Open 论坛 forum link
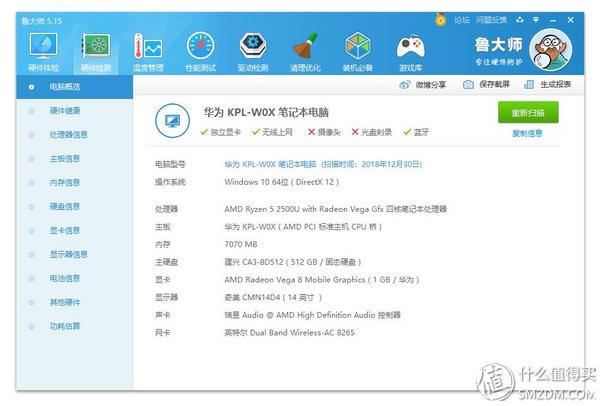The image size is (600, 406). coord(462,20)
